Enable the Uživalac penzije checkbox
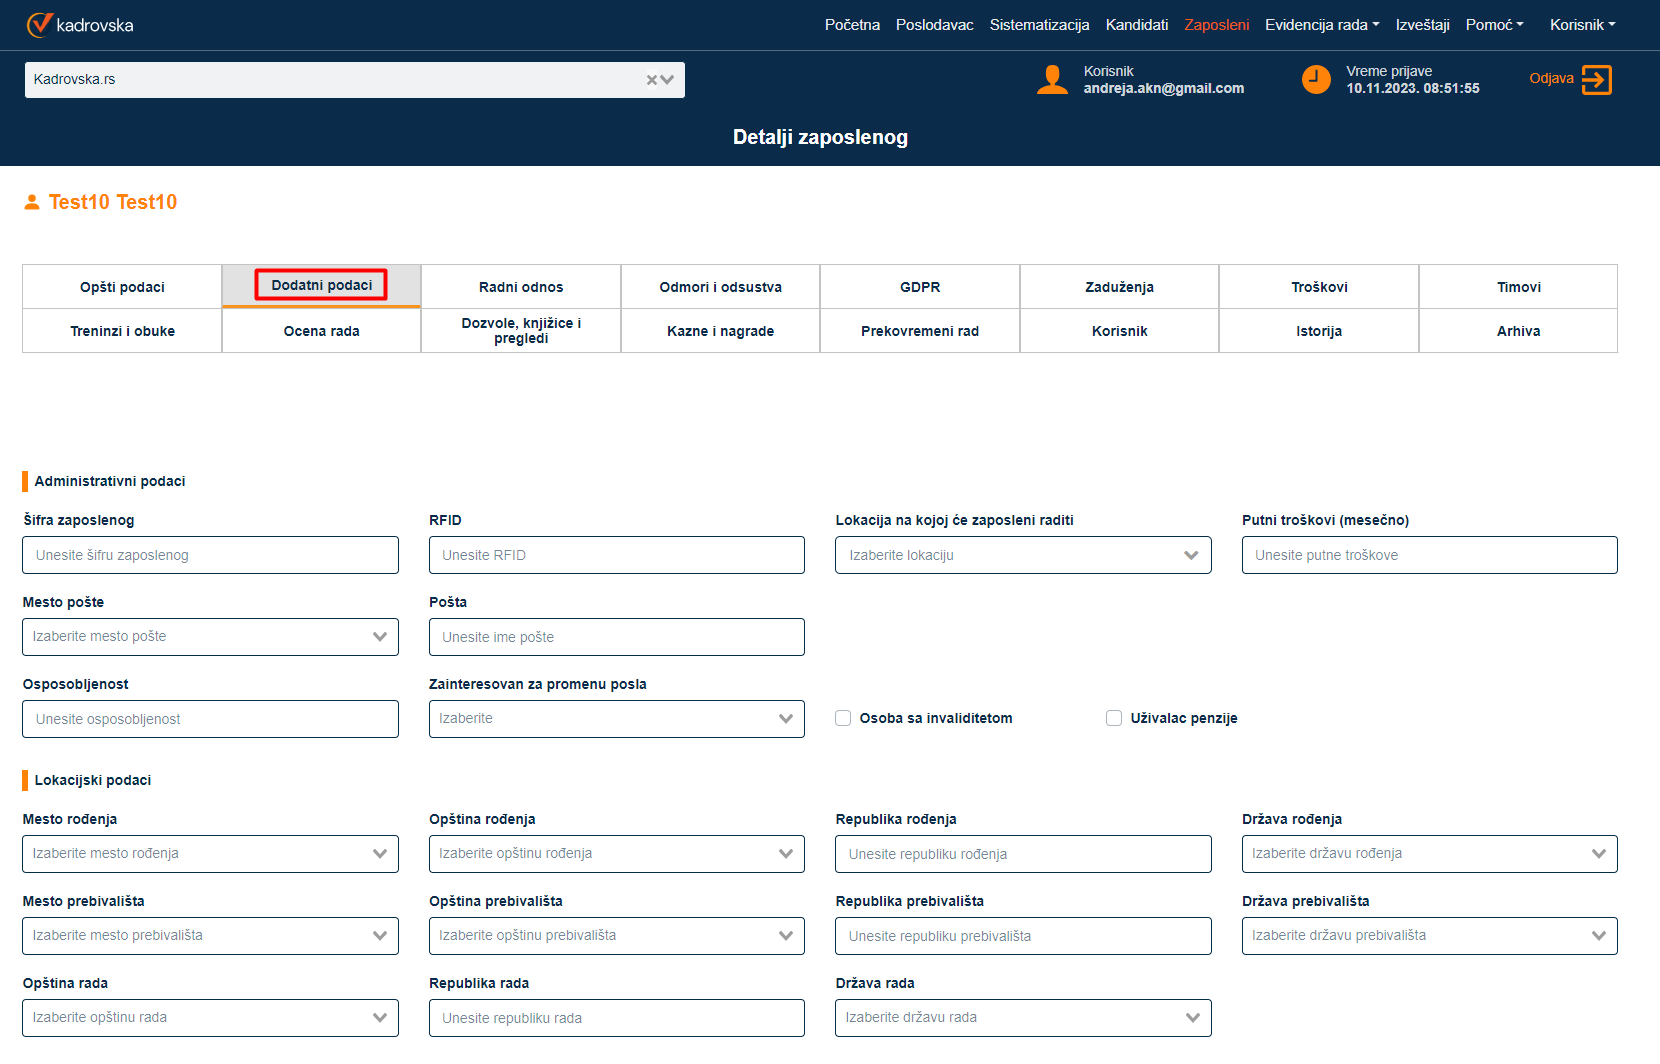 pyautogui.click(x=1114, y=718)
